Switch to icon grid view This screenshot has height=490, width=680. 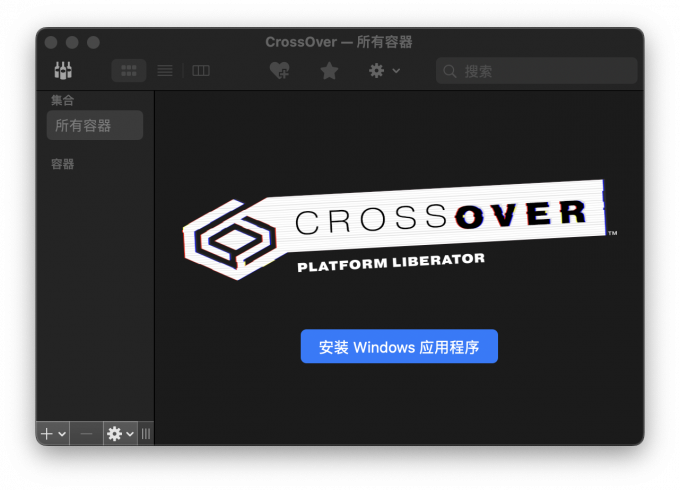[x=129, y=71]
